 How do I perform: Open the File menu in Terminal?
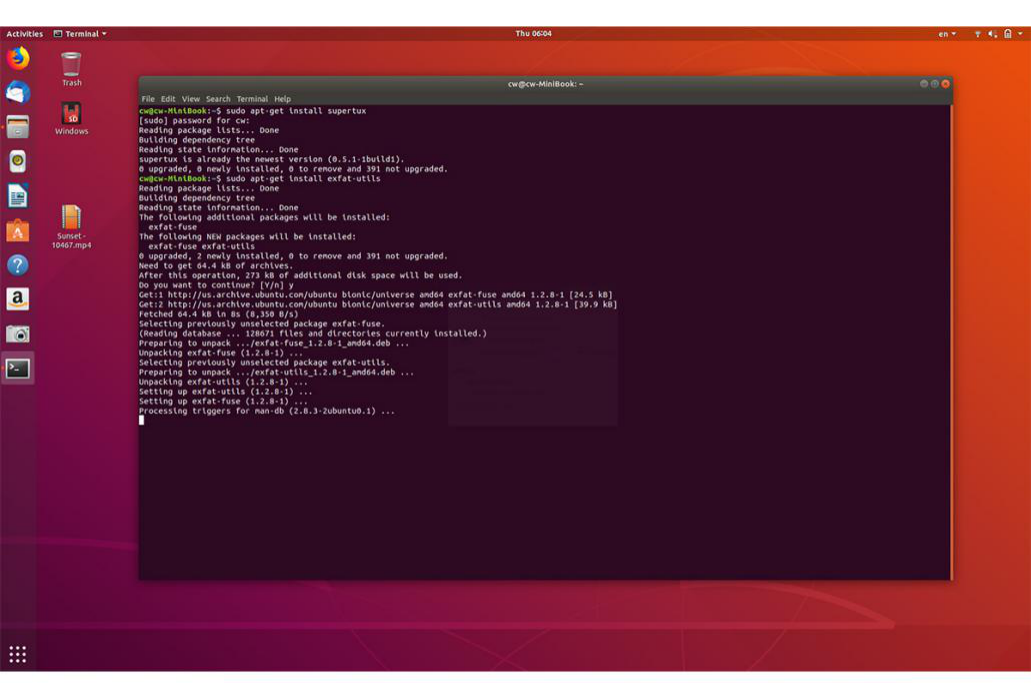pyautogui.click(x=148, y=99)
